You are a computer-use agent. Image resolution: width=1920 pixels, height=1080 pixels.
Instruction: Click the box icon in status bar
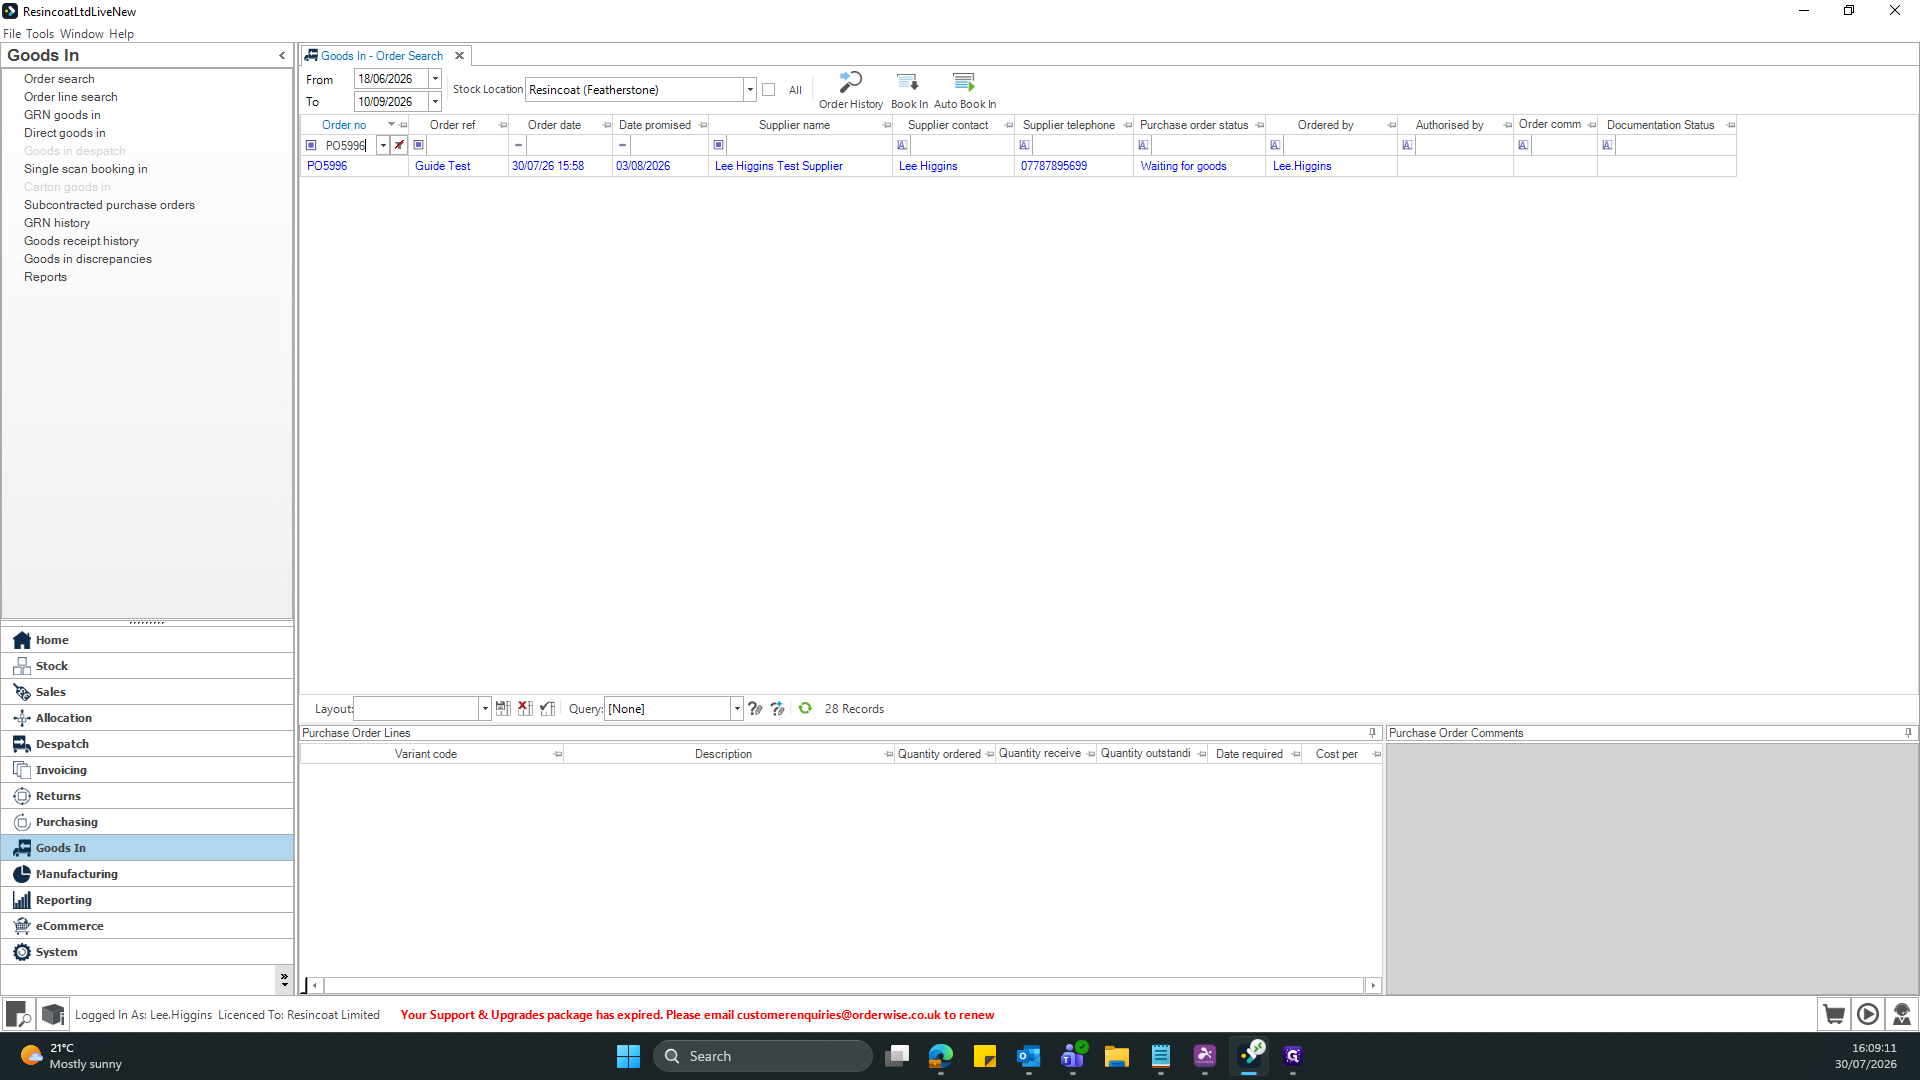pyautogui.click(x=53, y=1014)
